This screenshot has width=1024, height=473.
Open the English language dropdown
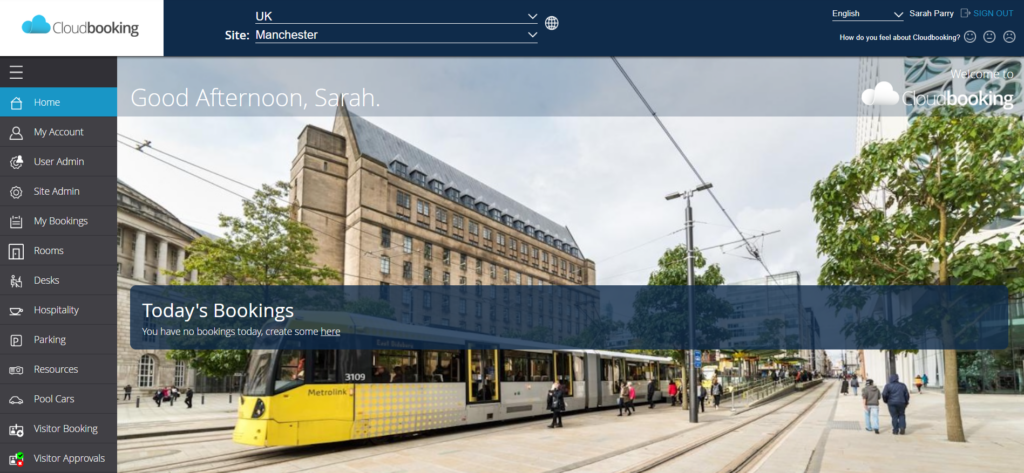click(867, 14)
